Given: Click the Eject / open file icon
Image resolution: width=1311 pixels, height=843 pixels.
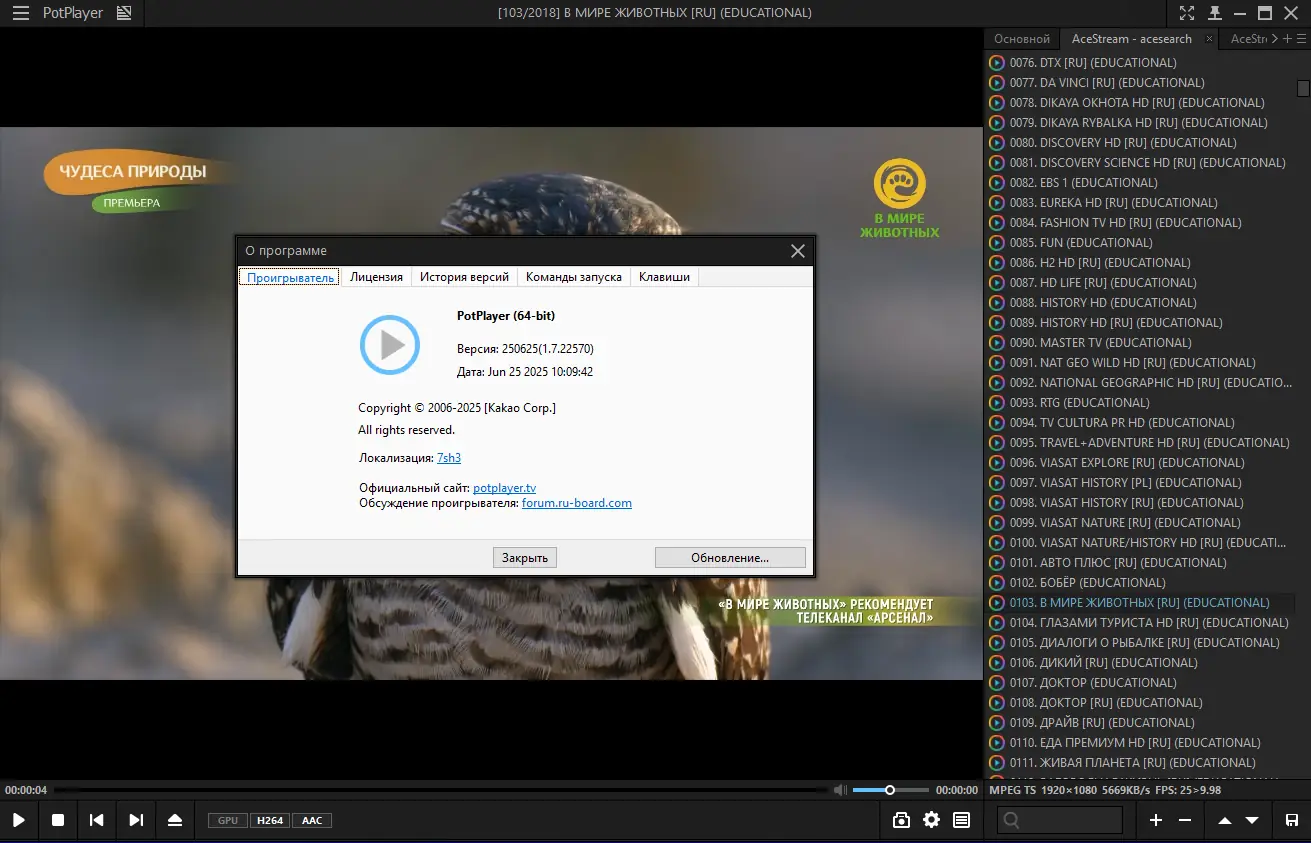Looking at the screenshot, I should pyautogui.click(x=175, y=820).
